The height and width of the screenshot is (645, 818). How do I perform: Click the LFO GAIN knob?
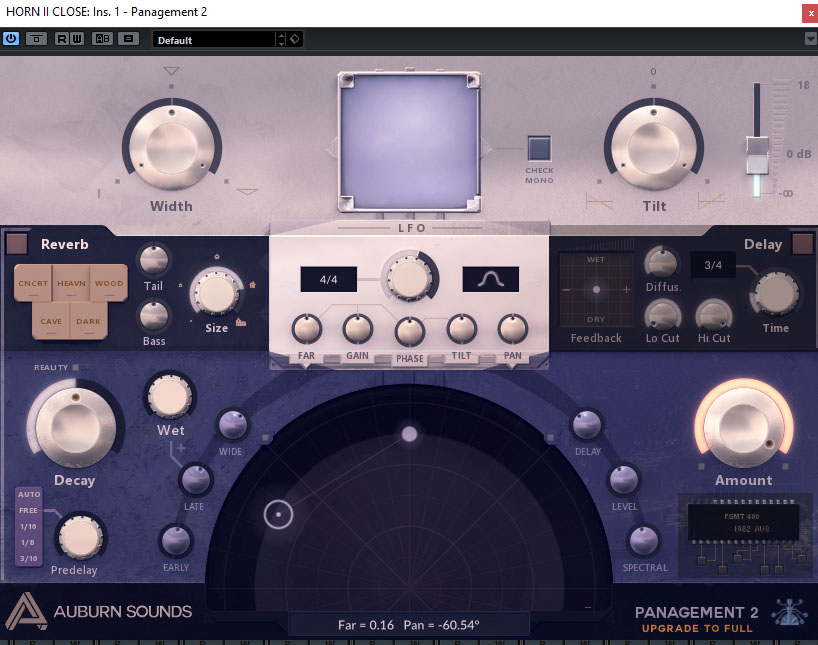click(x=358, y=329)
